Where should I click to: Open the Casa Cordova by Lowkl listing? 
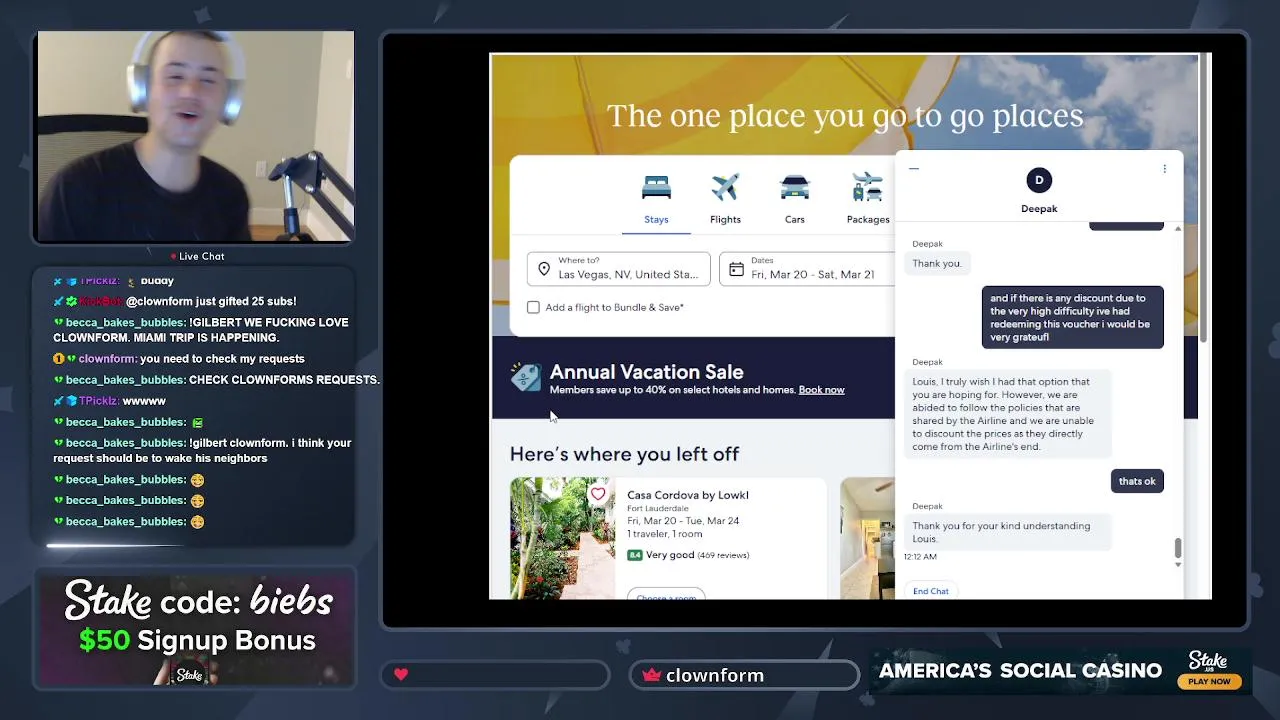[x=687, y=495]
